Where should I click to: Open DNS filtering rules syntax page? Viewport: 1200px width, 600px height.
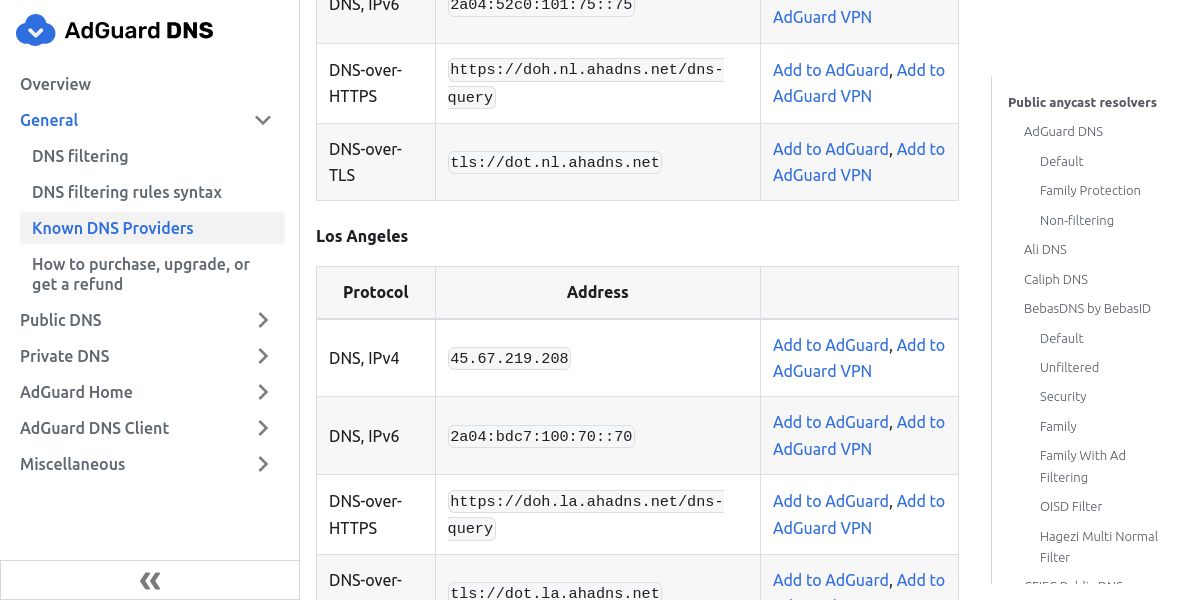point(127,192)
